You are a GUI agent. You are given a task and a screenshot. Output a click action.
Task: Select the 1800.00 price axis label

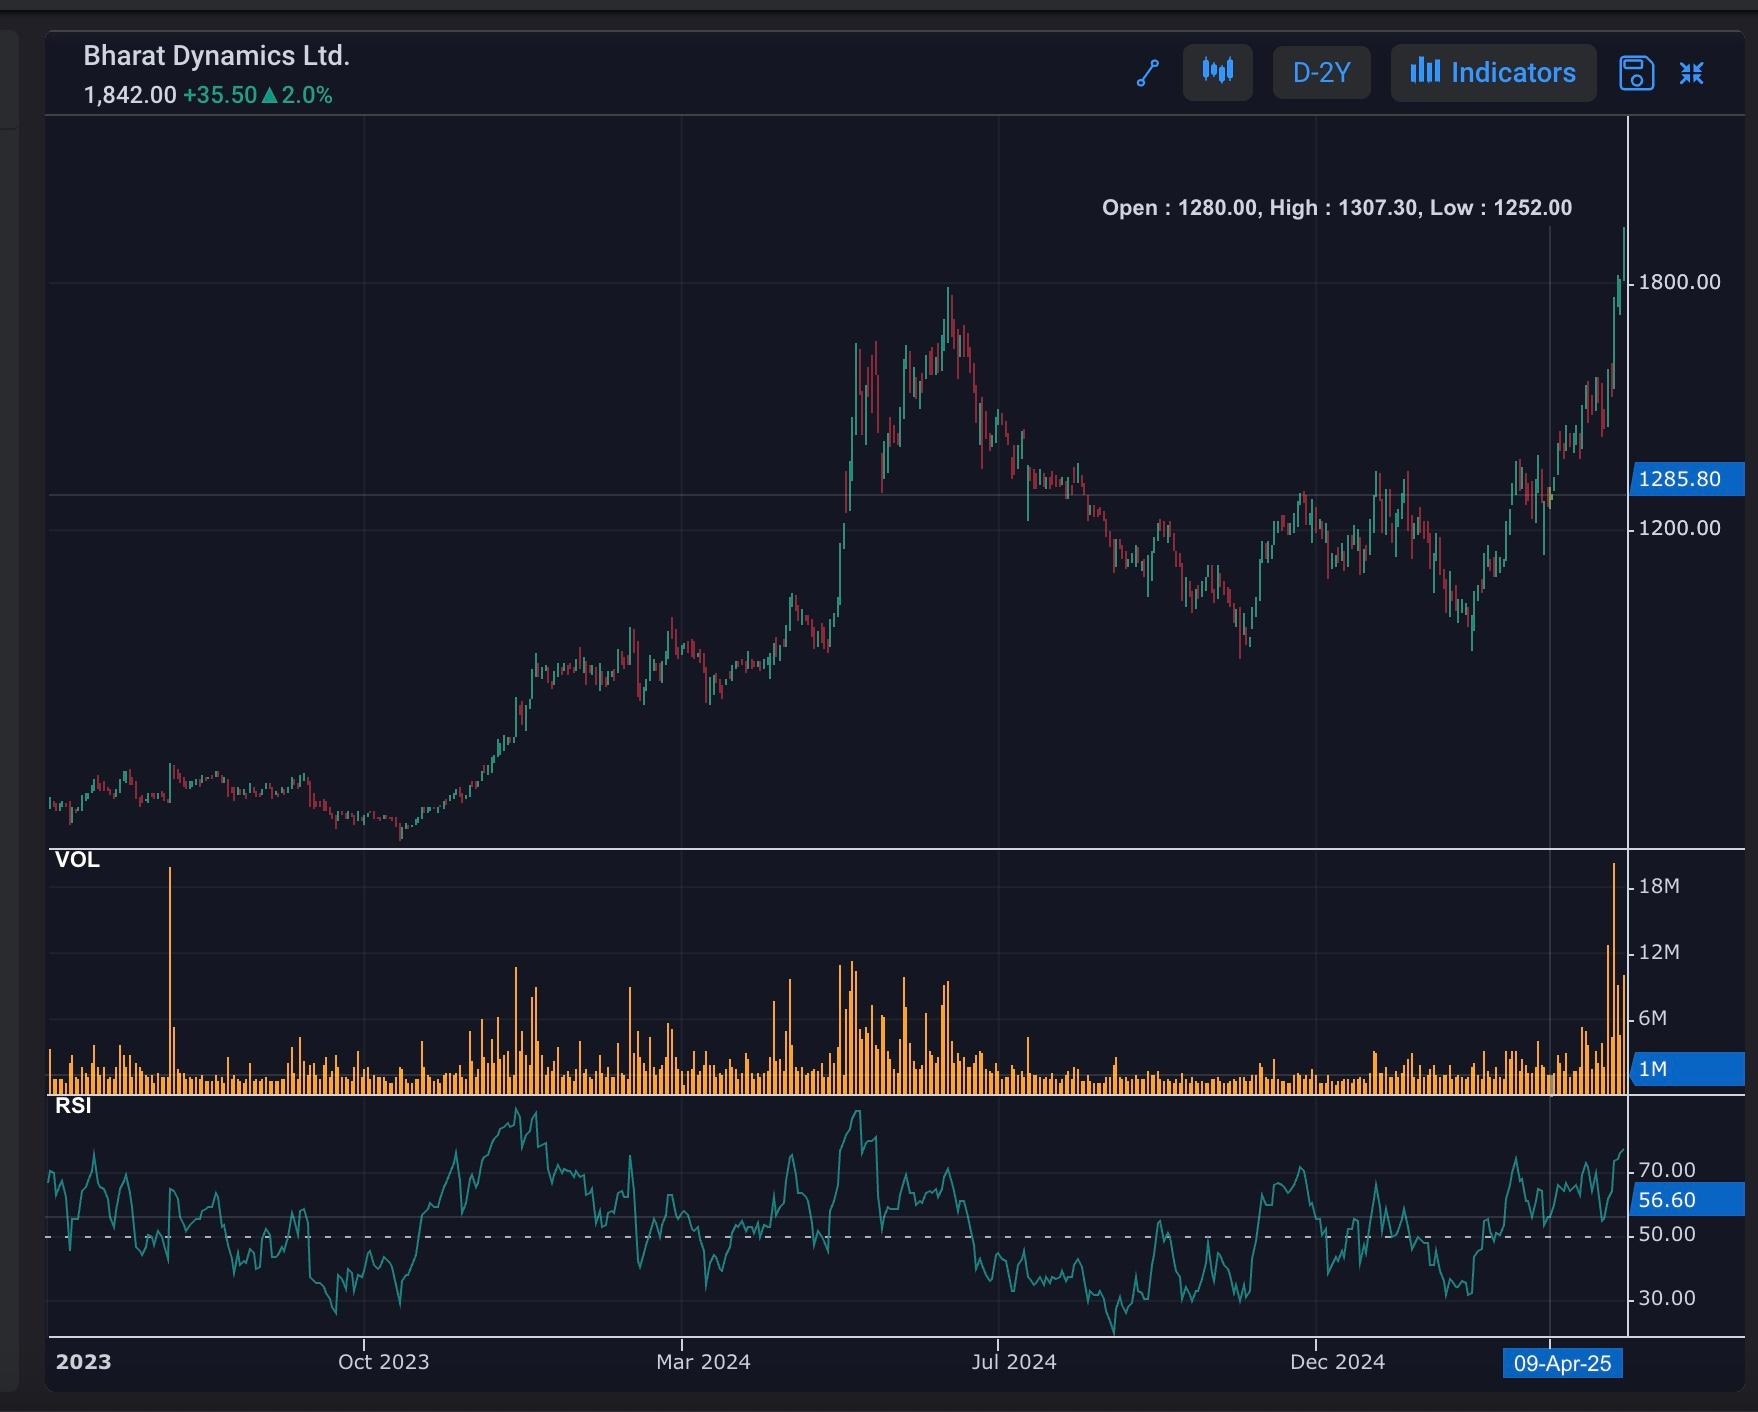pos(1680,282)
